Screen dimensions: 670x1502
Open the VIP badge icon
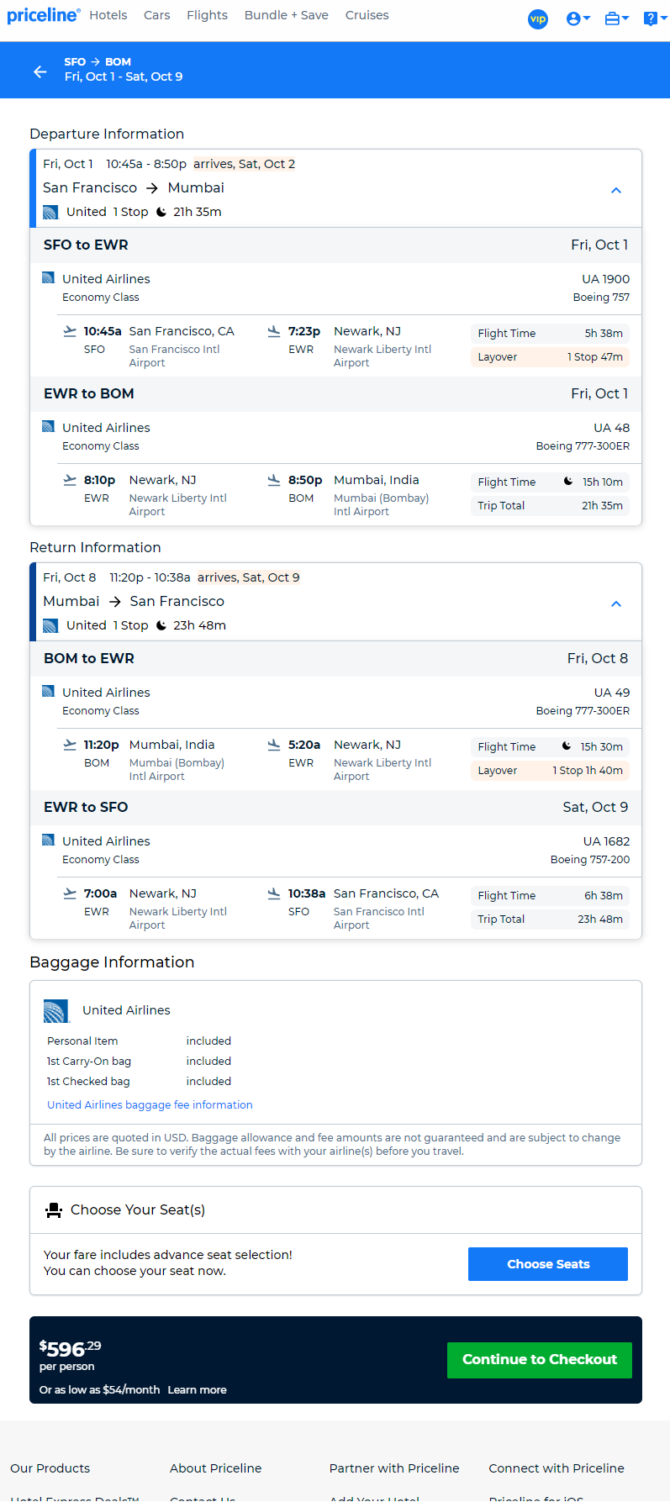tap(538, 19)
